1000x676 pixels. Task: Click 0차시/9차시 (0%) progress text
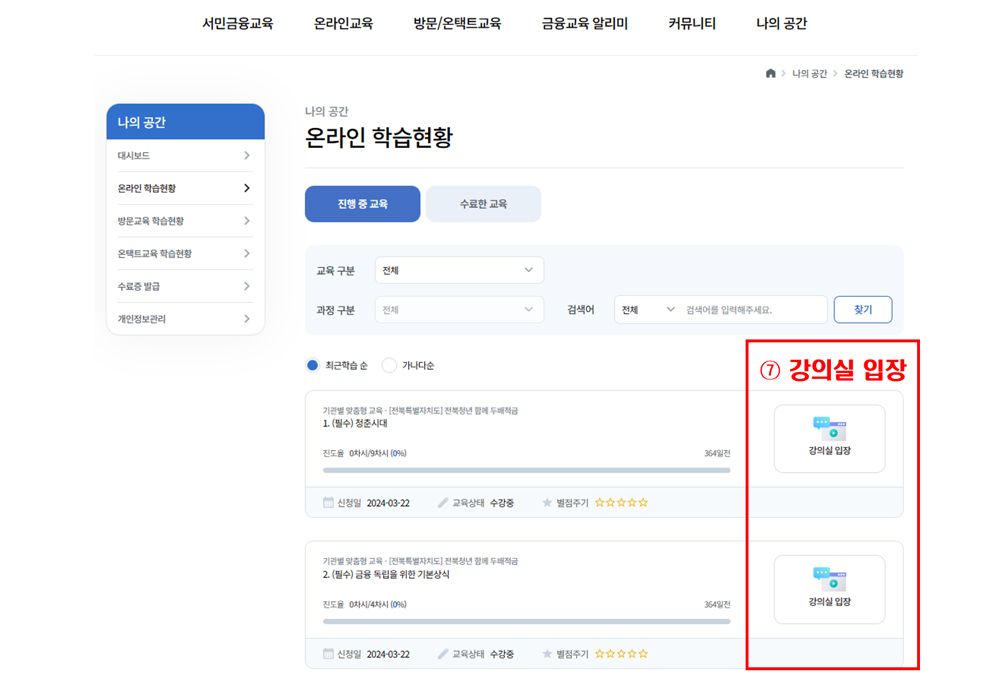click(x=378, y=453)
